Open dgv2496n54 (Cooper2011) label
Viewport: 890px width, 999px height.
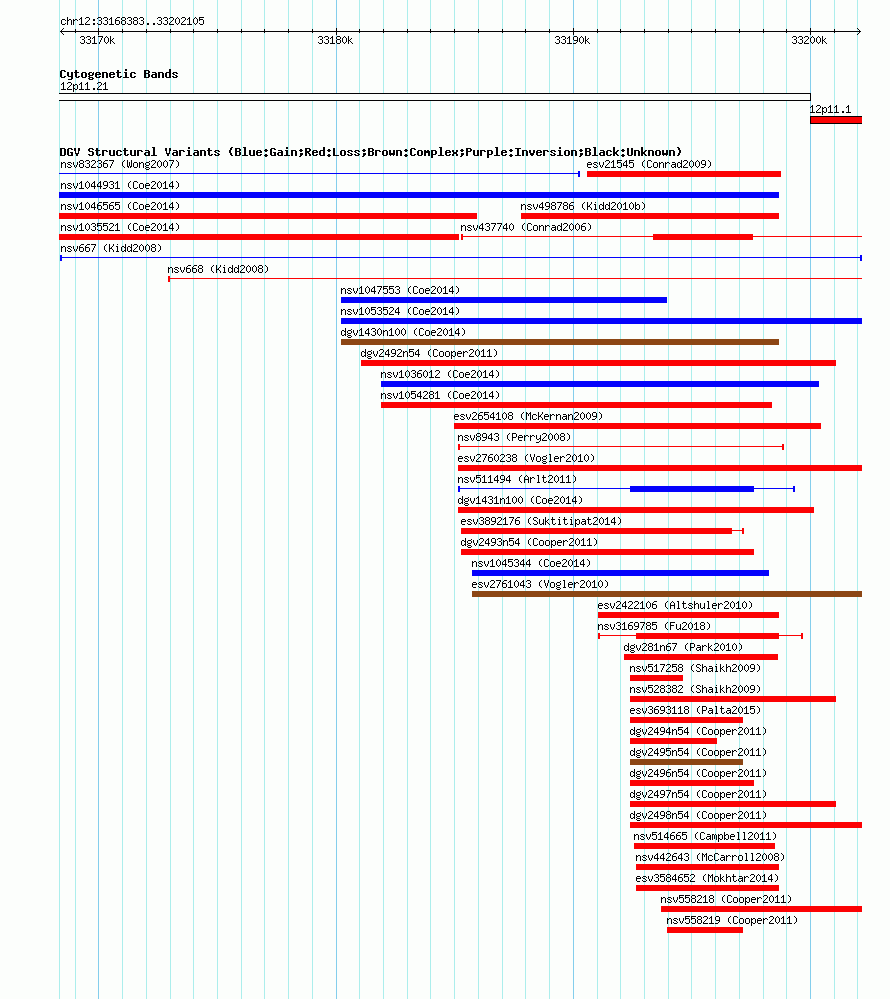click(x=698, y=774)
